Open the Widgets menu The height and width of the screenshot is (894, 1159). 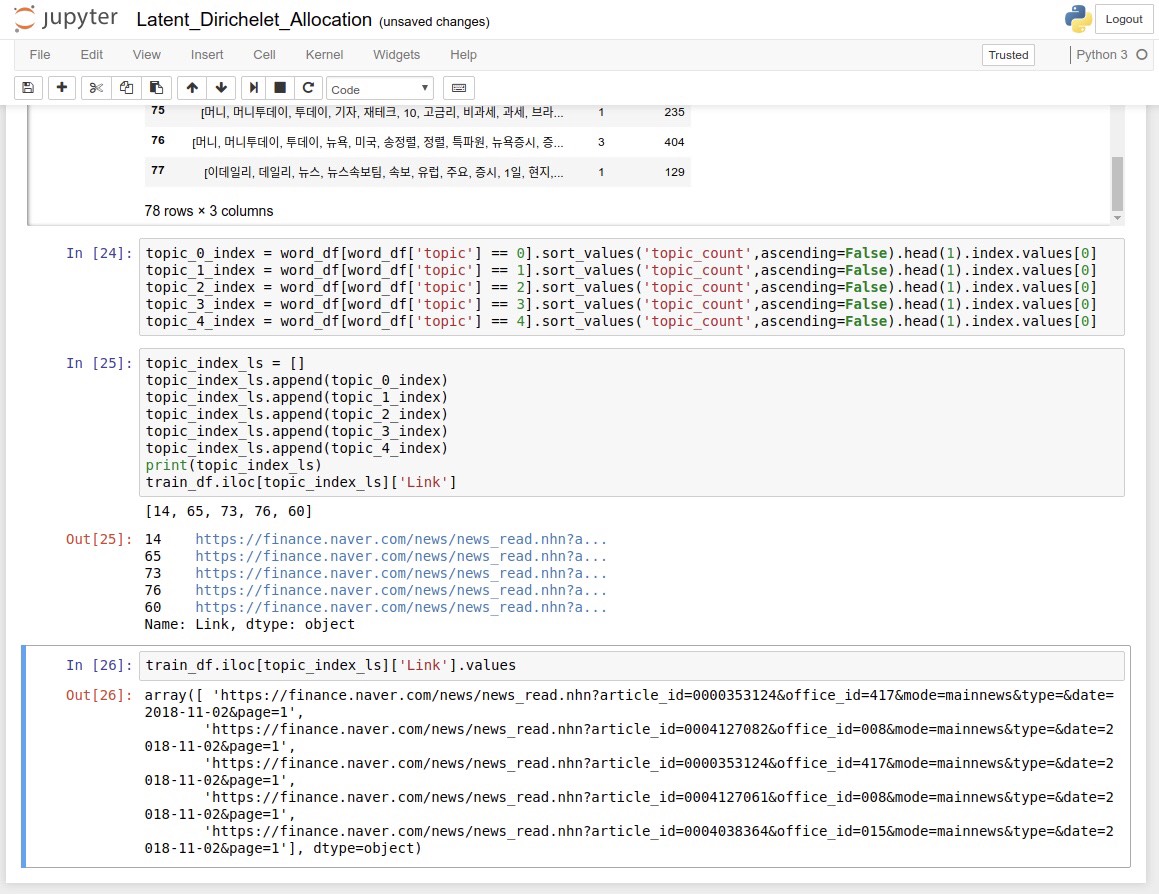click(x=396, y=55)
